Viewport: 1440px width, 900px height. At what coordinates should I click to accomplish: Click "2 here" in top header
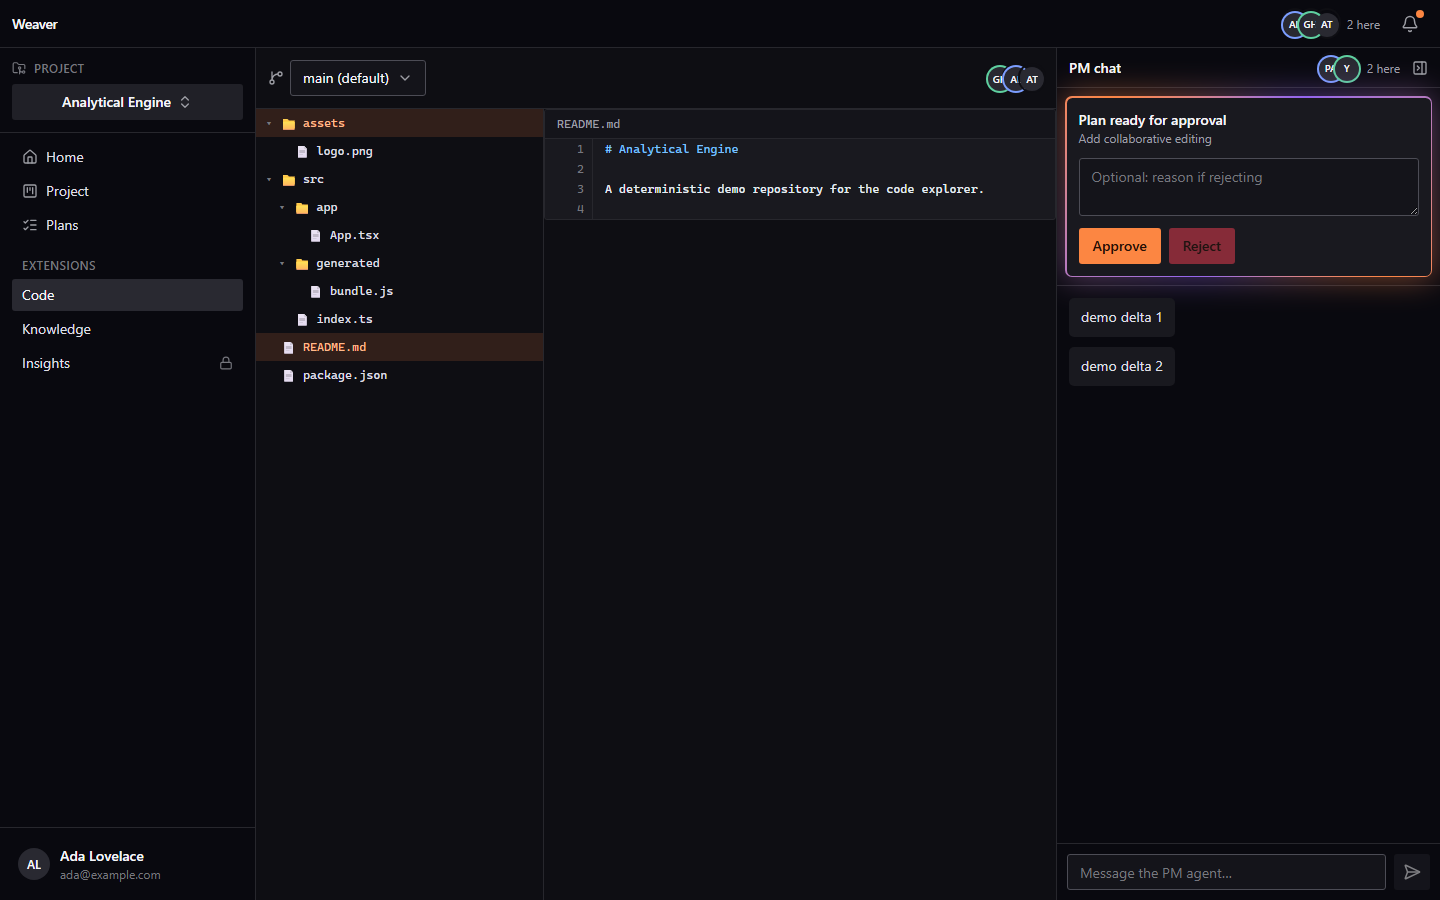click(x=1363, y=25)
